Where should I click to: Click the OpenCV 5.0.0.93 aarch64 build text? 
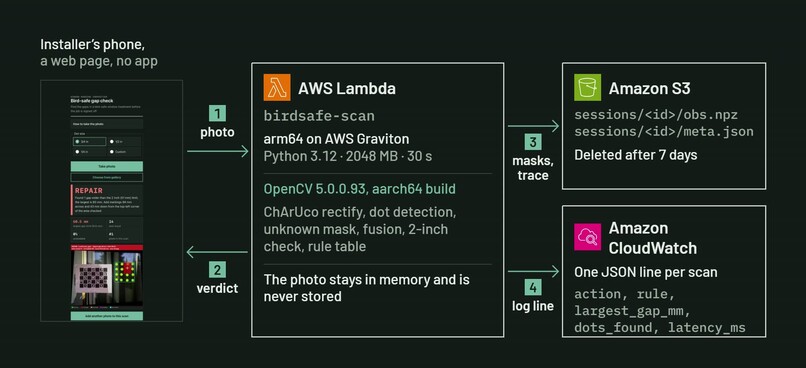pyautogui.click(x=359, y=189)
